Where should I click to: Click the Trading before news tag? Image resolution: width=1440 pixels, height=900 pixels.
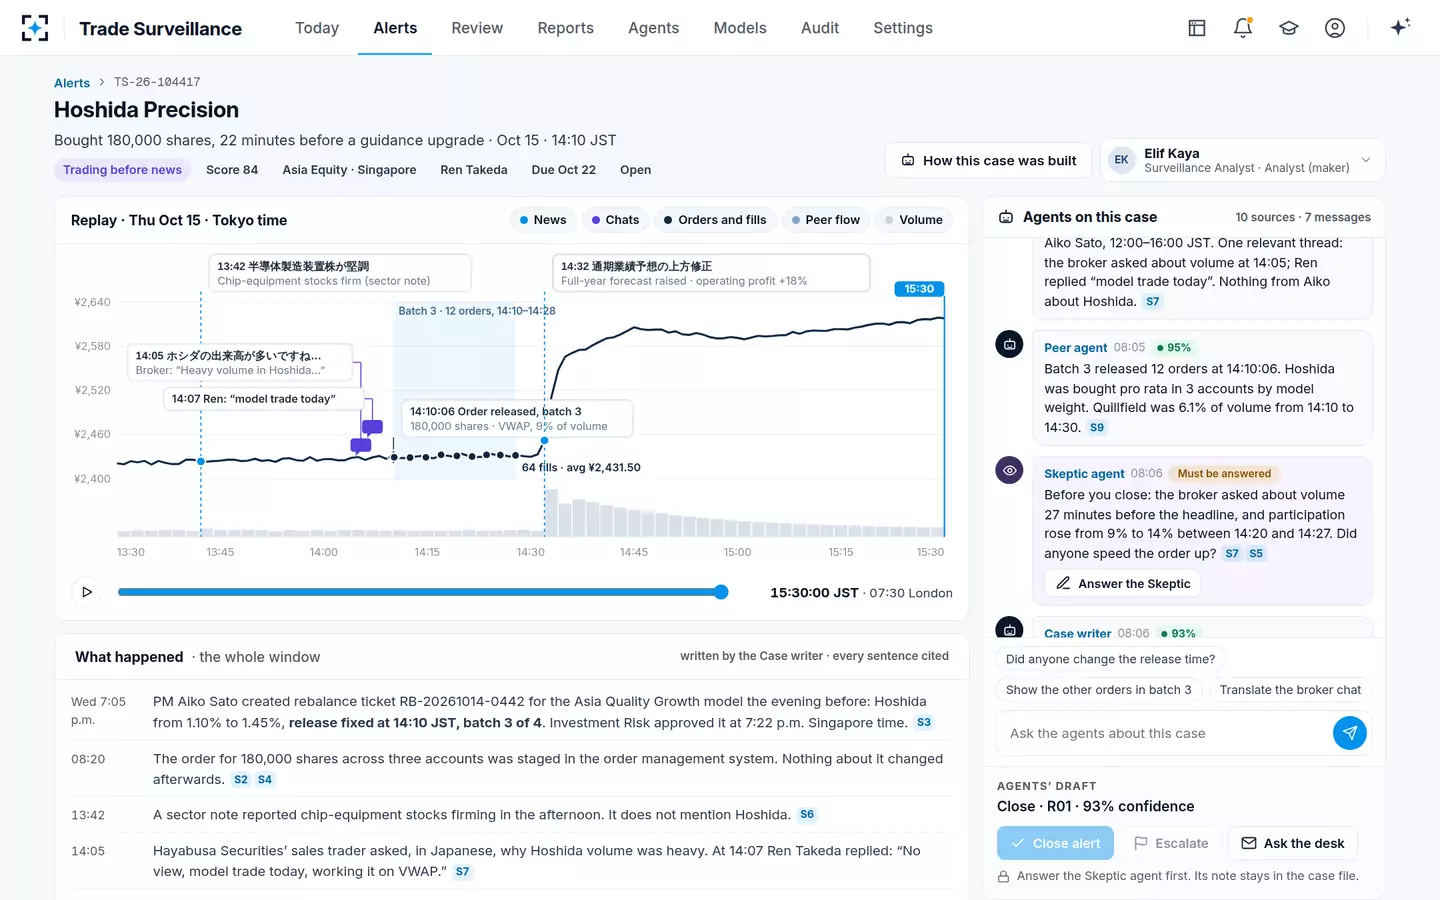[123, 170]
